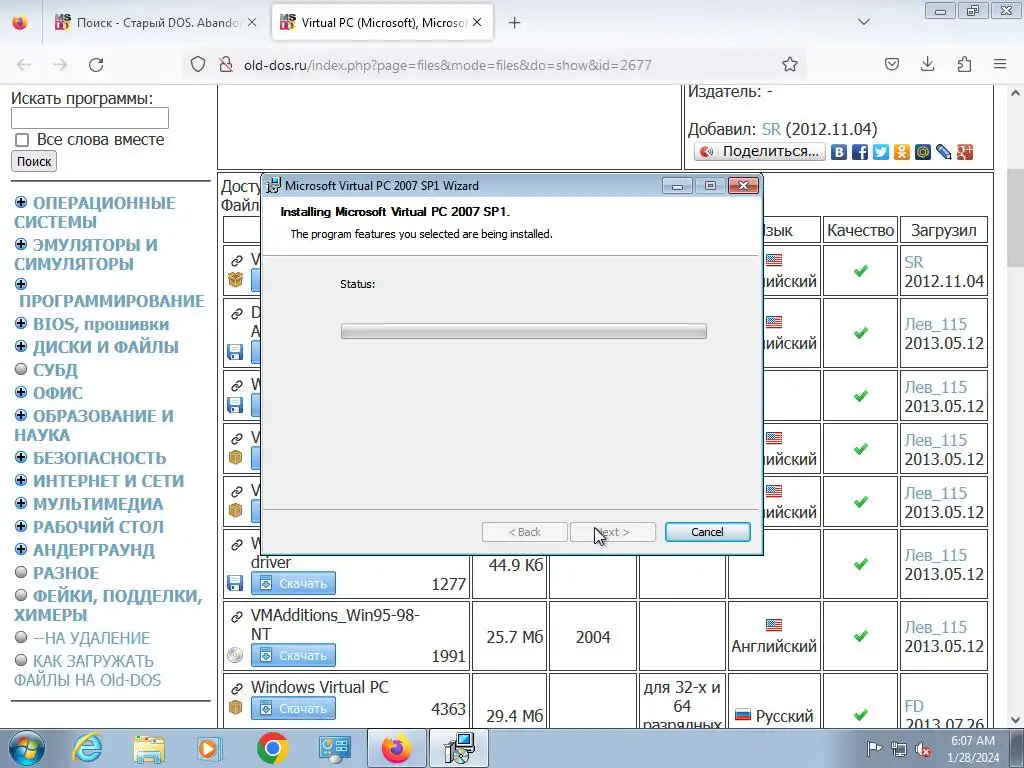This screenshot has width=1024, height=768.
Task: Open the Pocket save icon
Action: click(891, 65)
